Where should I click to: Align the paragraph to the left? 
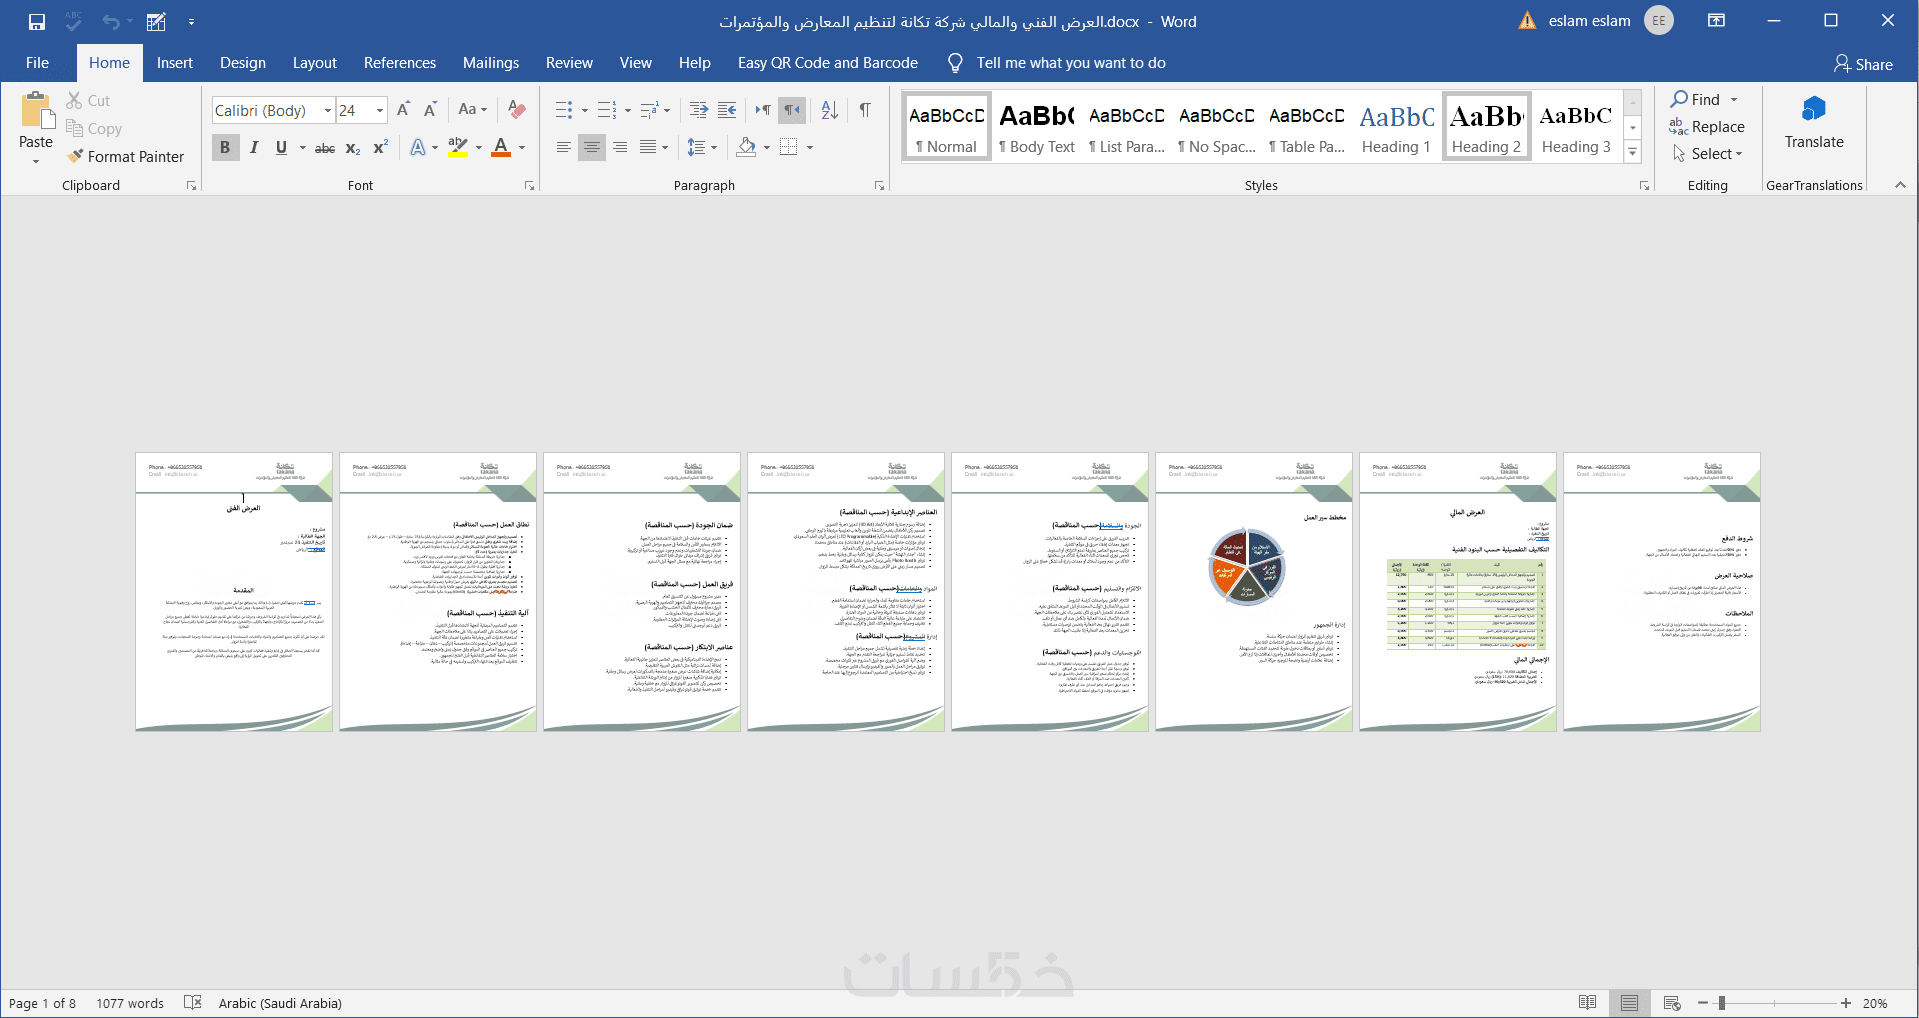click(564, 148)
